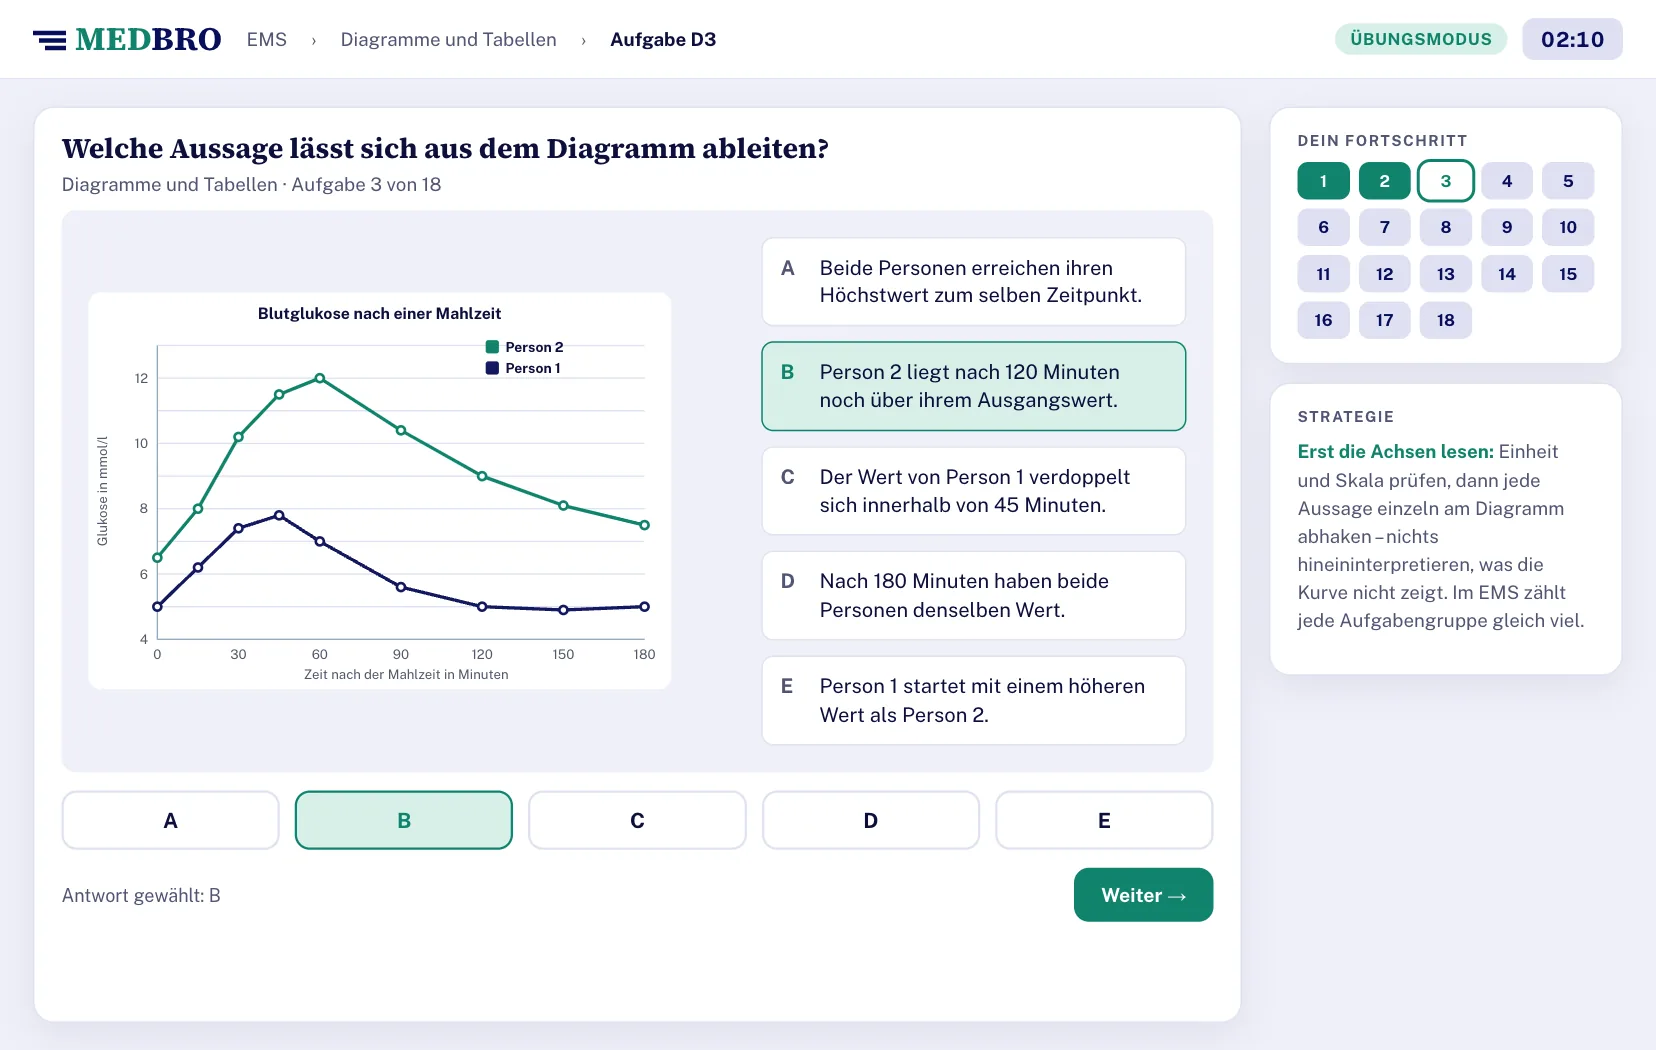Choose answer card E about Person 1 startet
Screen dimensions: 1656x1050
(973, 700)
